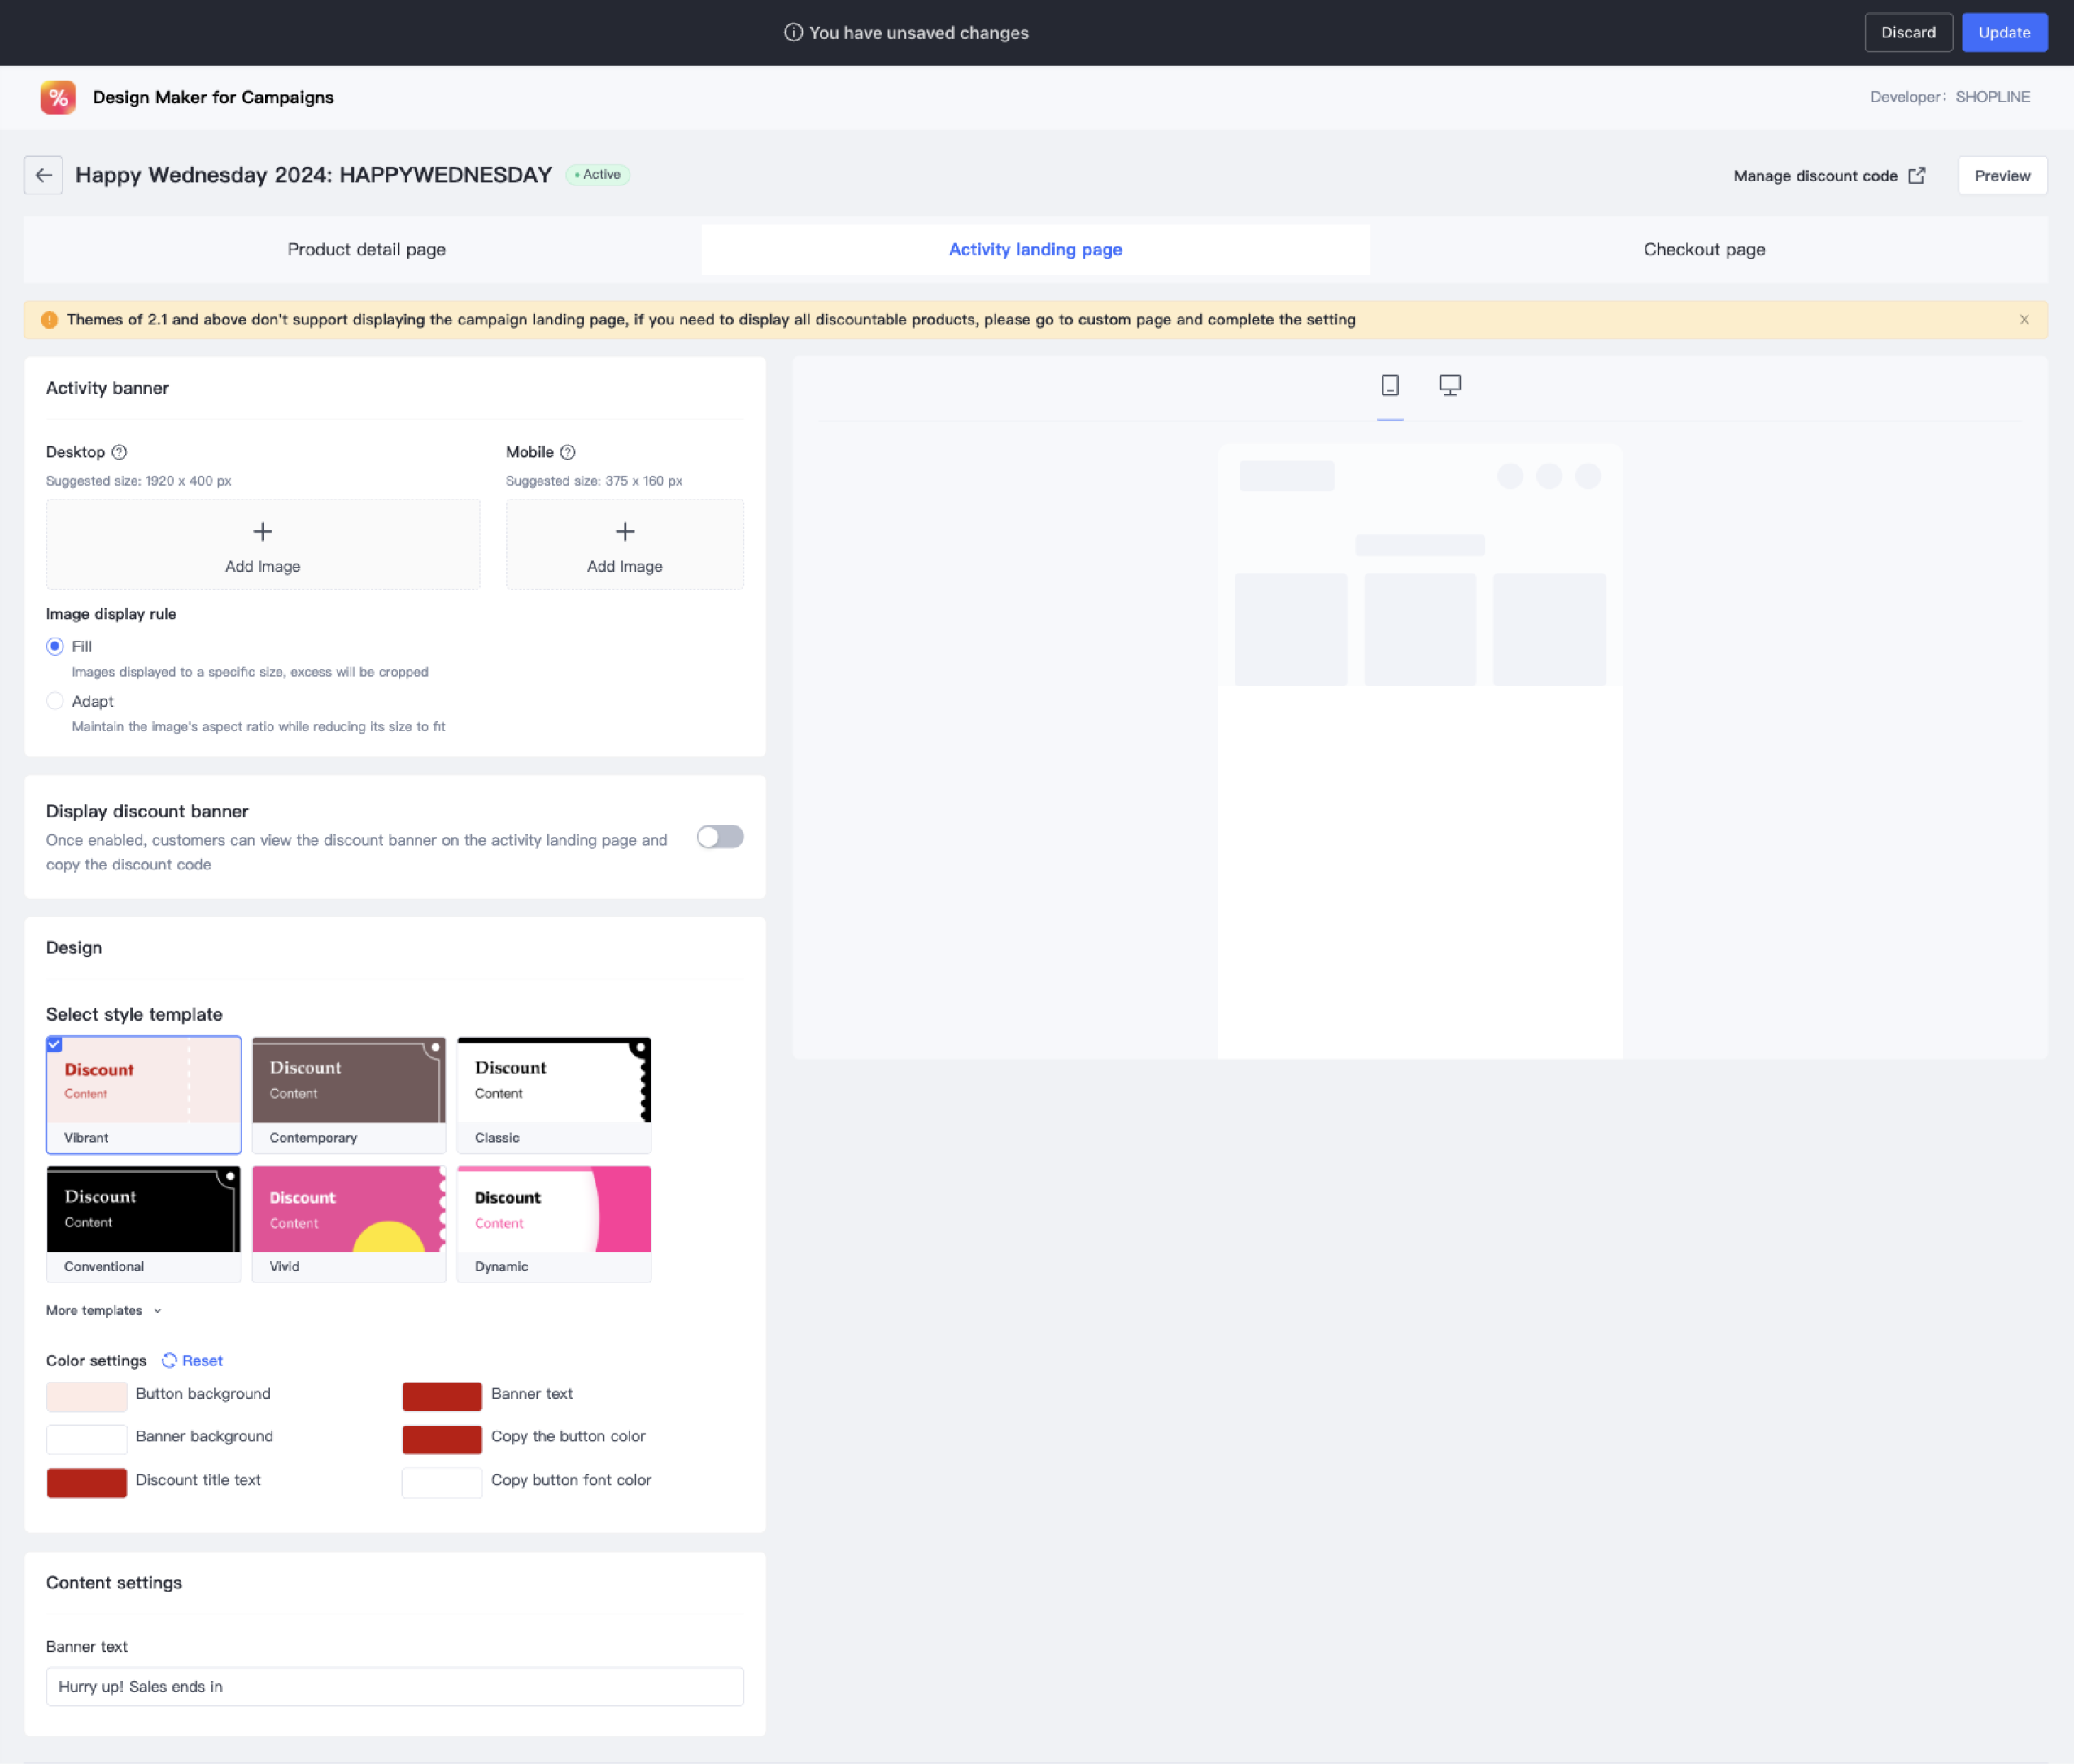Image resolution: width=2074 pixels, height=1764 pixels.
Task: Switch preview to desktop monitor icon
Action: [x=1449, y=385]
